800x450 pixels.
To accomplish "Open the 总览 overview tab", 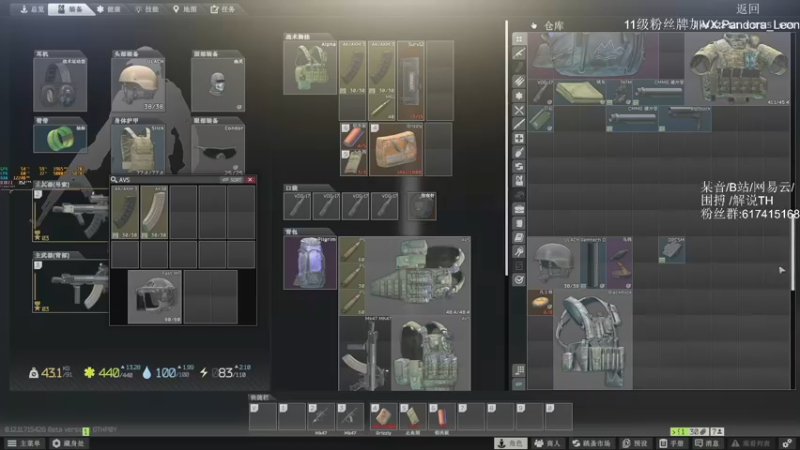I will point(32,9).
